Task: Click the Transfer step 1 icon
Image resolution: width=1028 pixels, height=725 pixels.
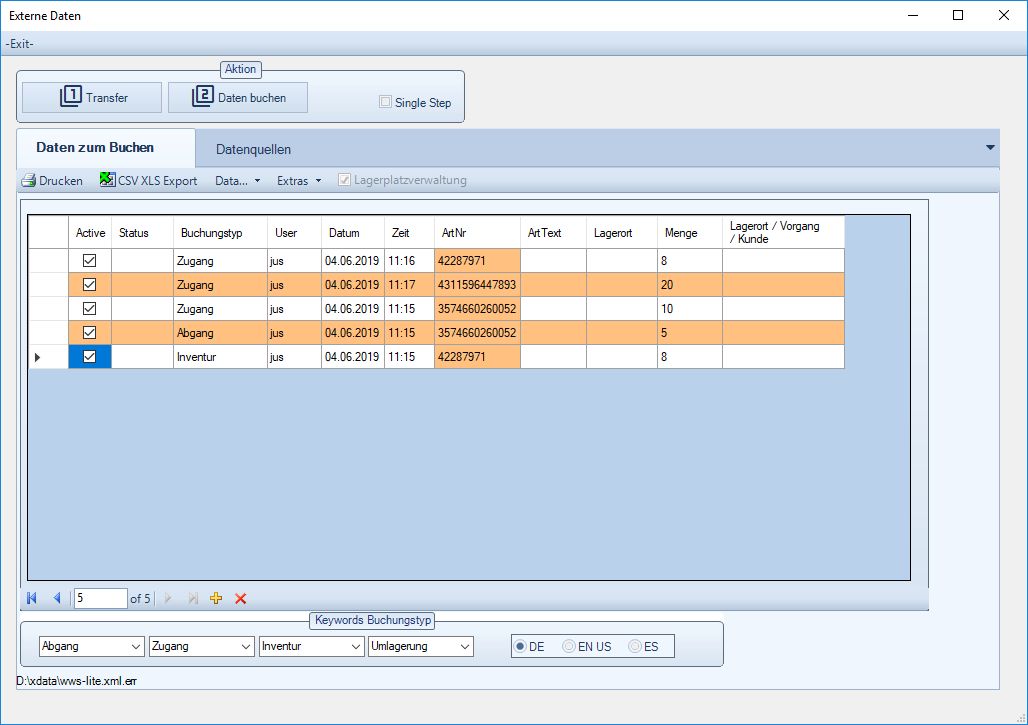Action: tap(70, 96)
